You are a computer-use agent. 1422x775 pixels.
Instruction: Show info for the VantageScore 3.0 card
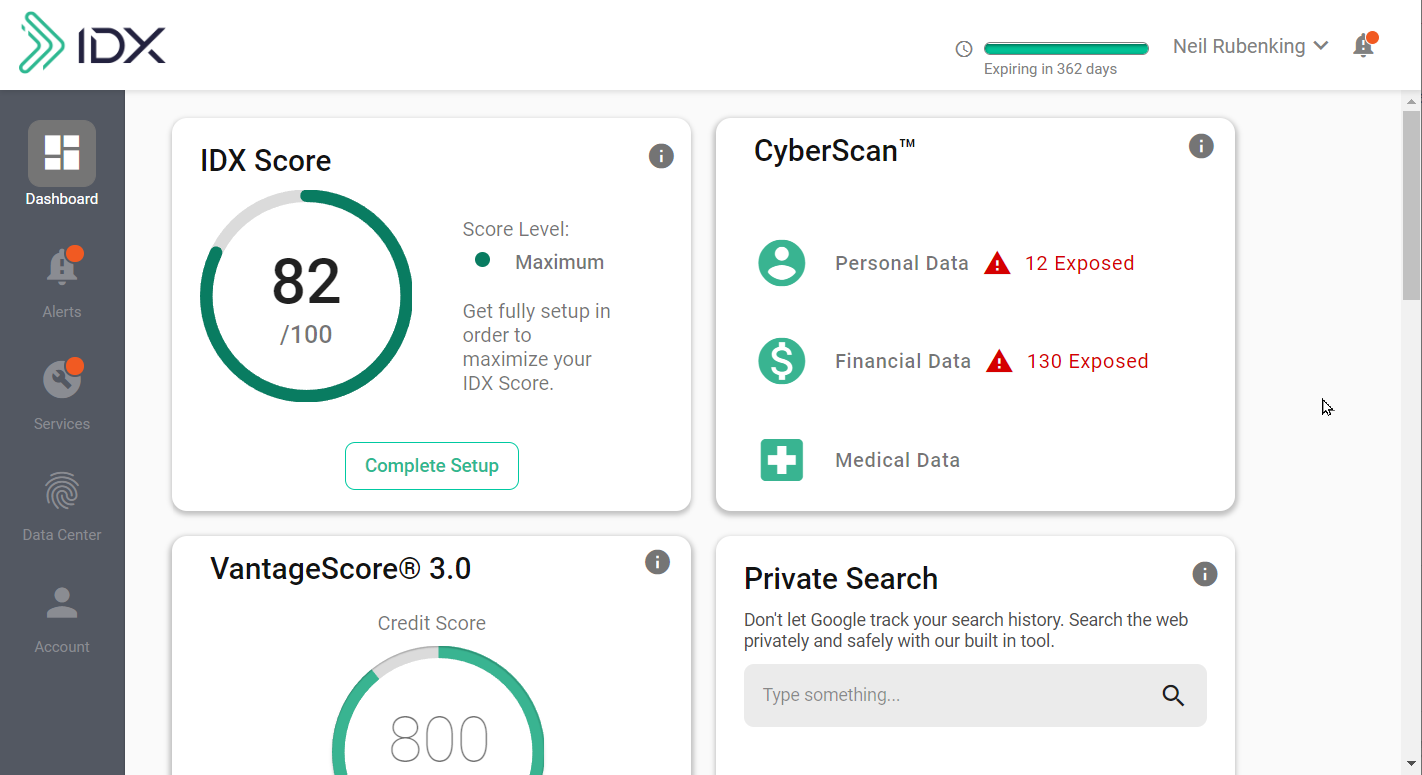point(657,562)
